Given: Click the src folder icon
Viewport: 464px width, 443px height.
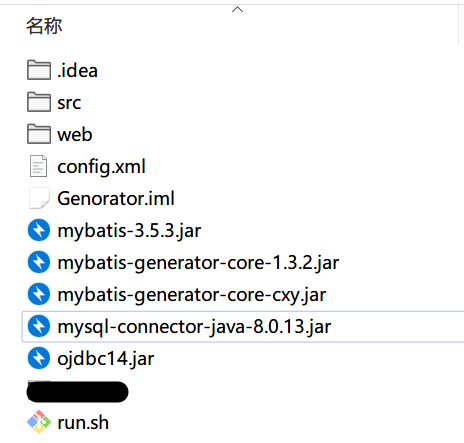Looking at the screenshot, I should (x=39, y=102).
